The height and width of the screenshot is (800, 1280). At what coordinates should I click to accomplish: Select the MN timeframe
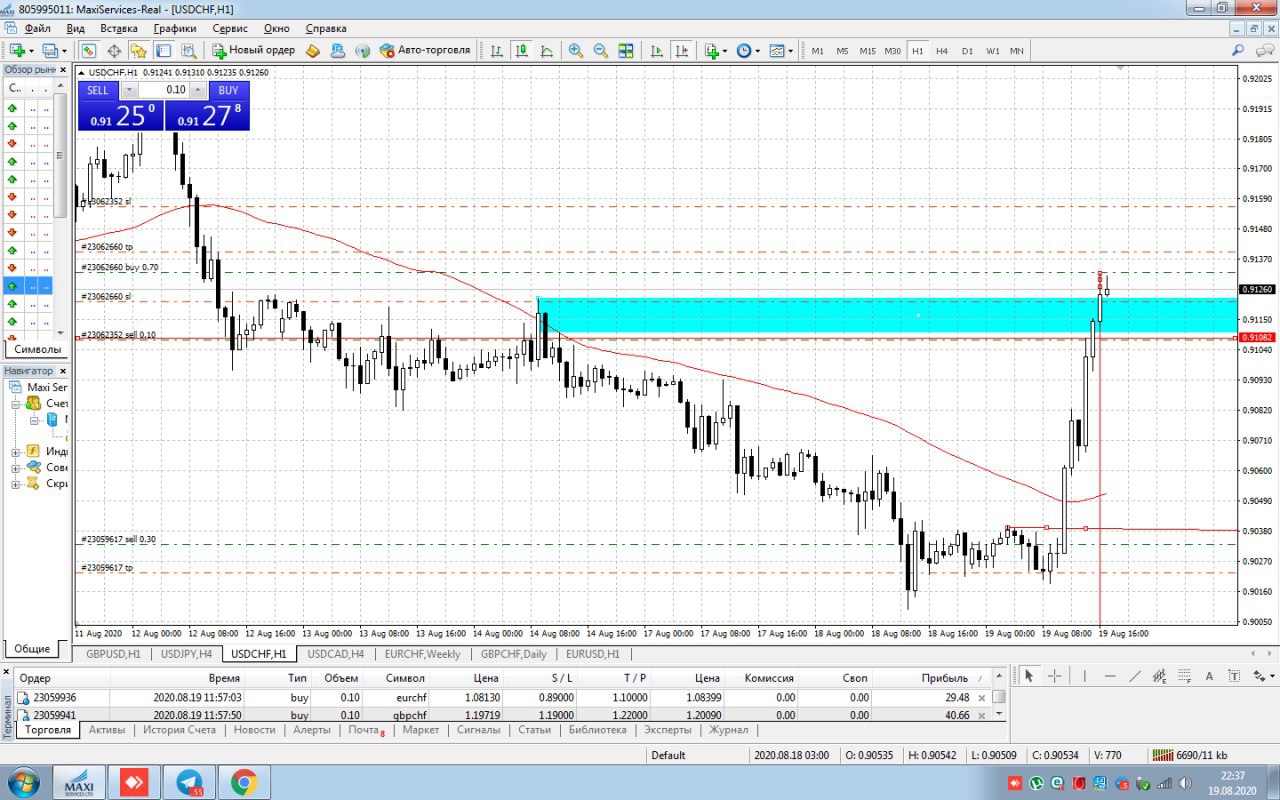click(1016, 50)
